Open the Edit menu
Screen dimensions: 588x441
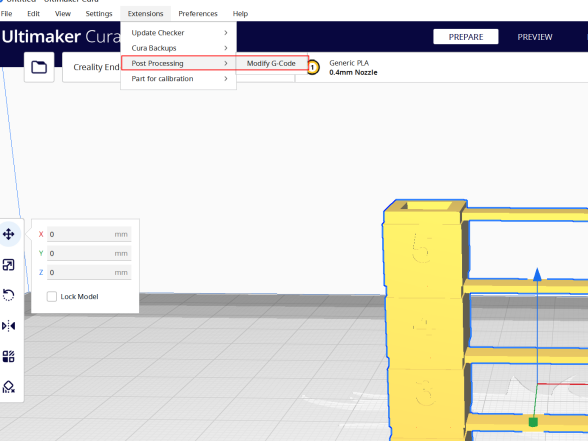tap(33, 14)
